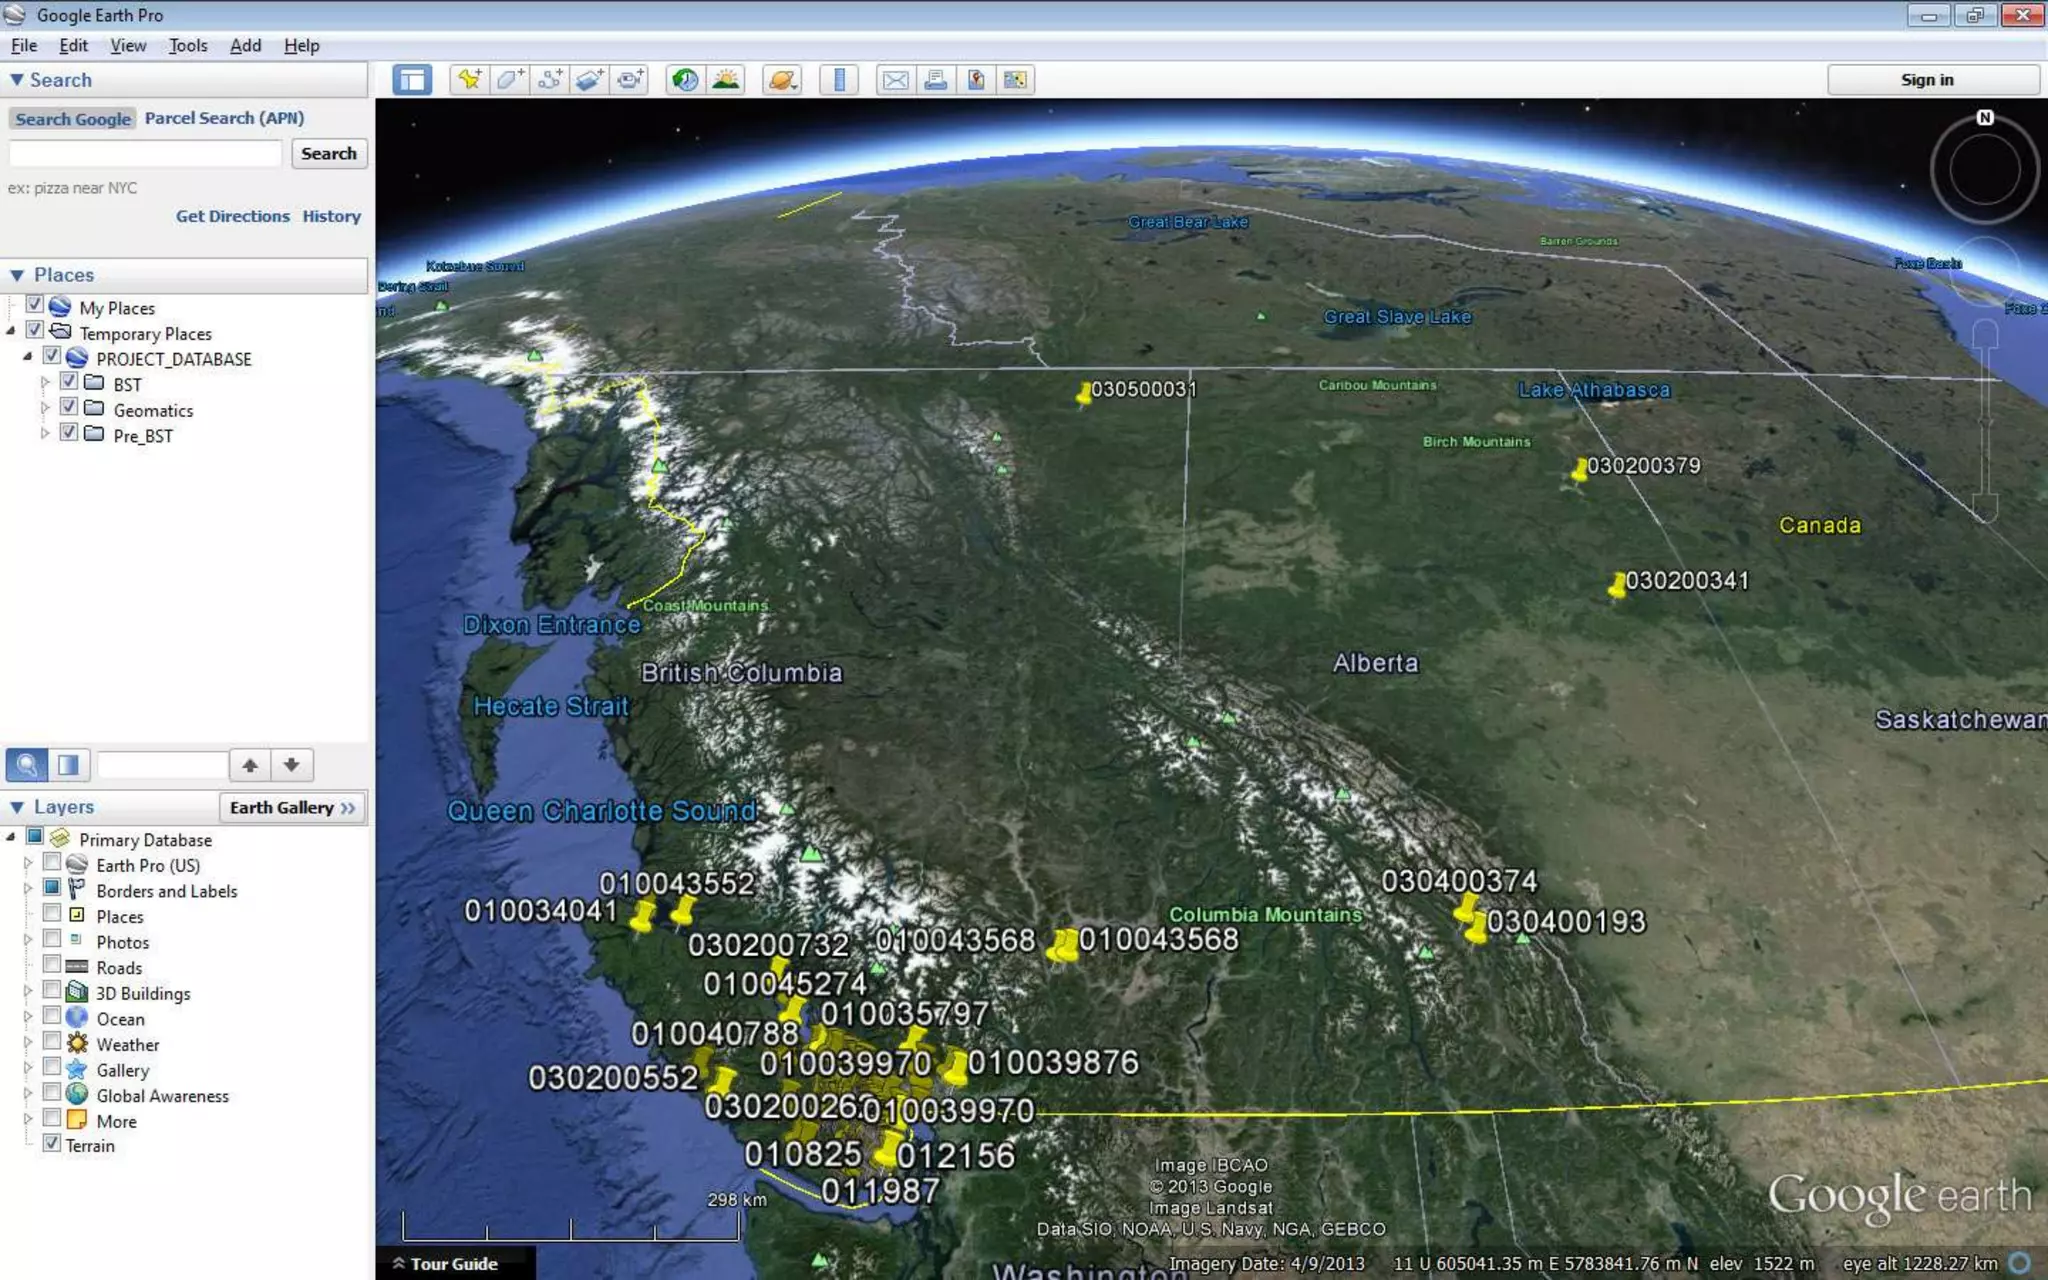2048x1280 pixels.
Task: Select the Add Polygon tool
Action: click(509, 80)
